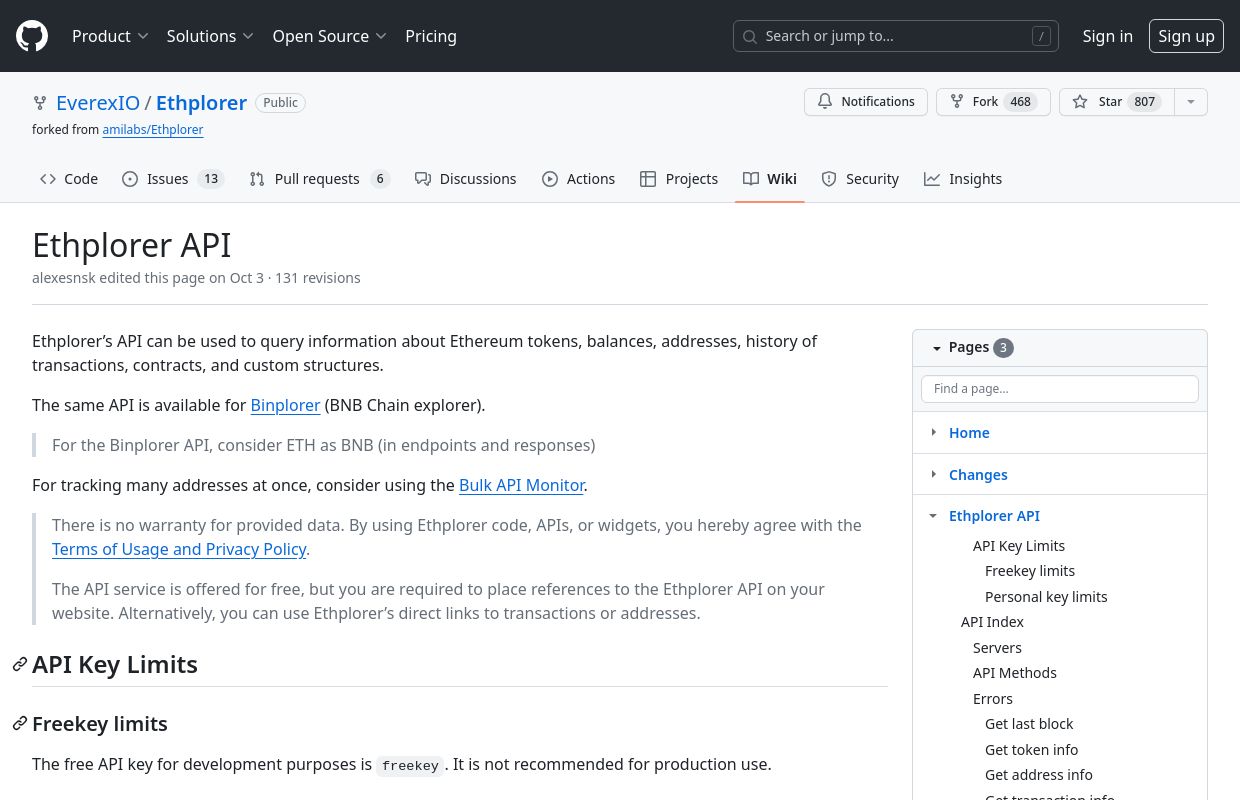Open the Changes wiki page
This screenshot has height=800, width=1240.
[978, 475]
